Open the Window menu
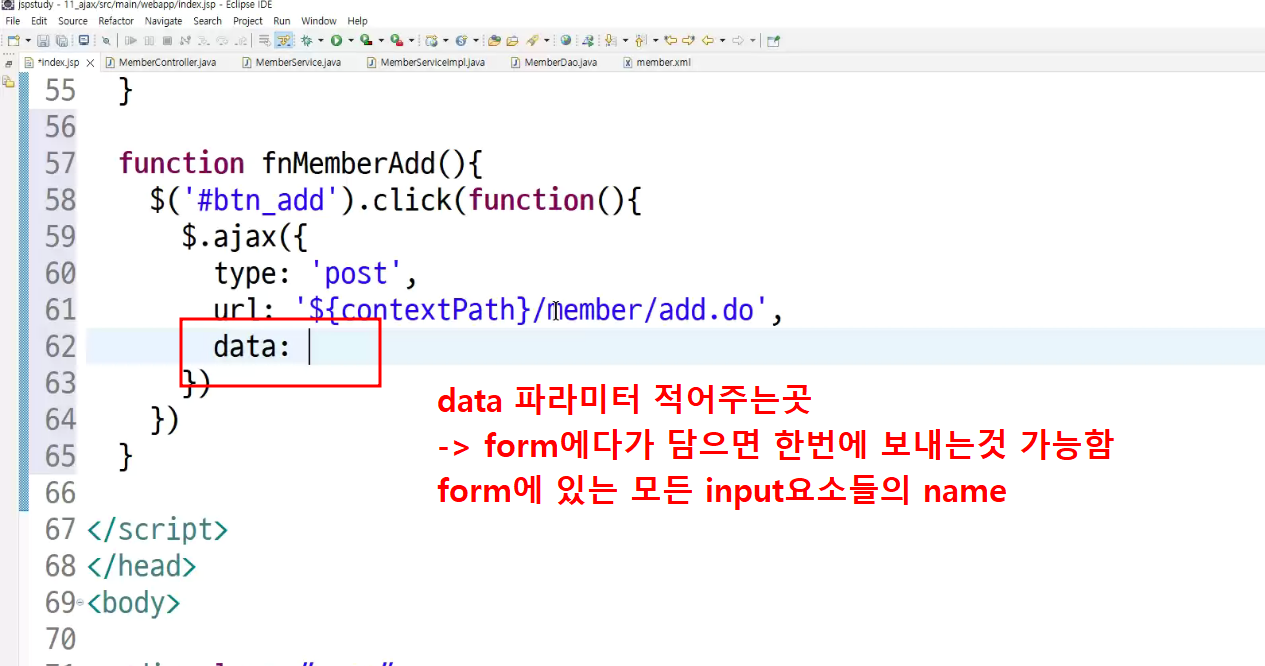Screen dimensions: 1265x666 point(319,21)
